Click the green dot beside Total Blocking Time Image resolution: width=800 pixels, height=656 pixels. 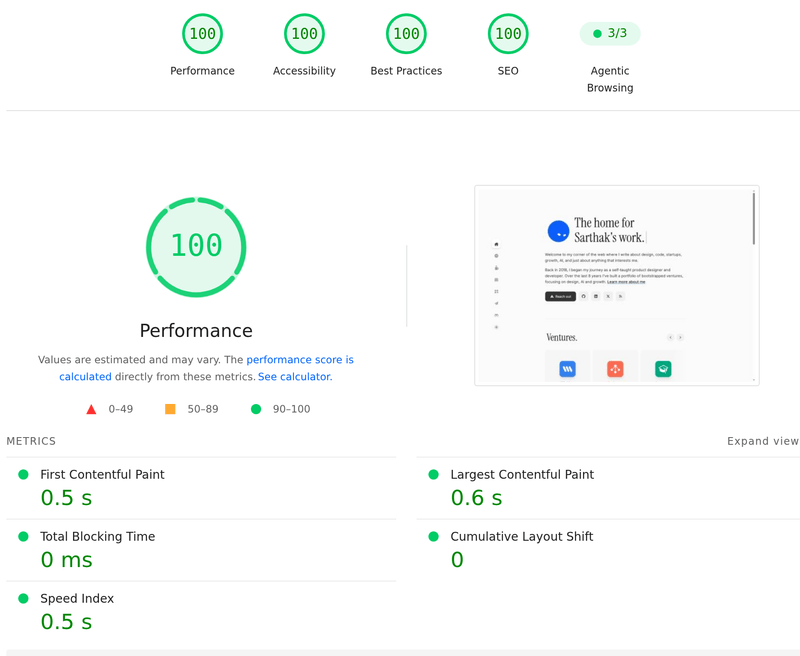click(x=23, y=536)
